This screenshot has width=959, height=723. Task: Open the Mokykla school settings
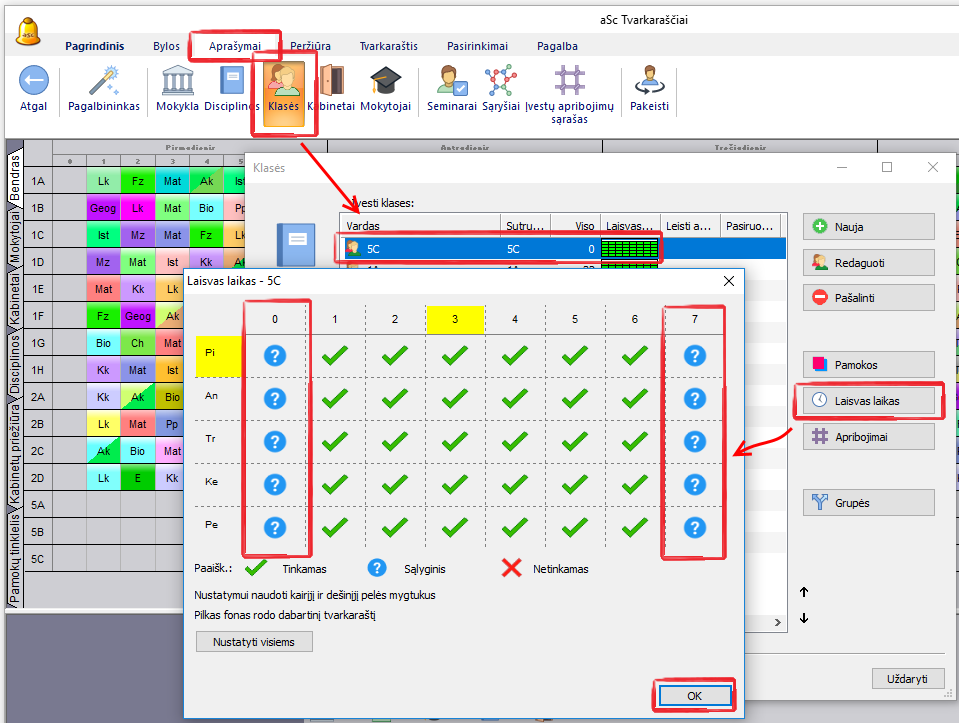tap(177, 82)
